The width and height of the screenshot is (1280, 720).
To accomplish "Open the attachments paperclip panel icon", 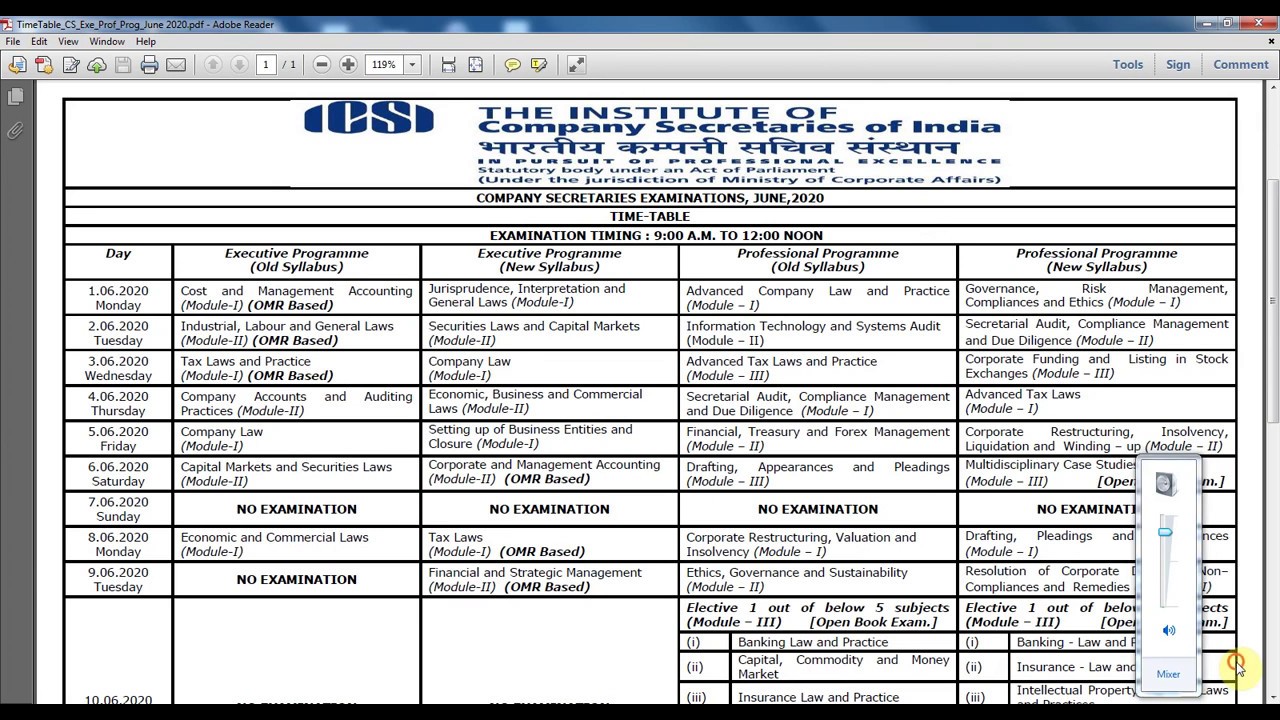I will [x=15, y=131].
